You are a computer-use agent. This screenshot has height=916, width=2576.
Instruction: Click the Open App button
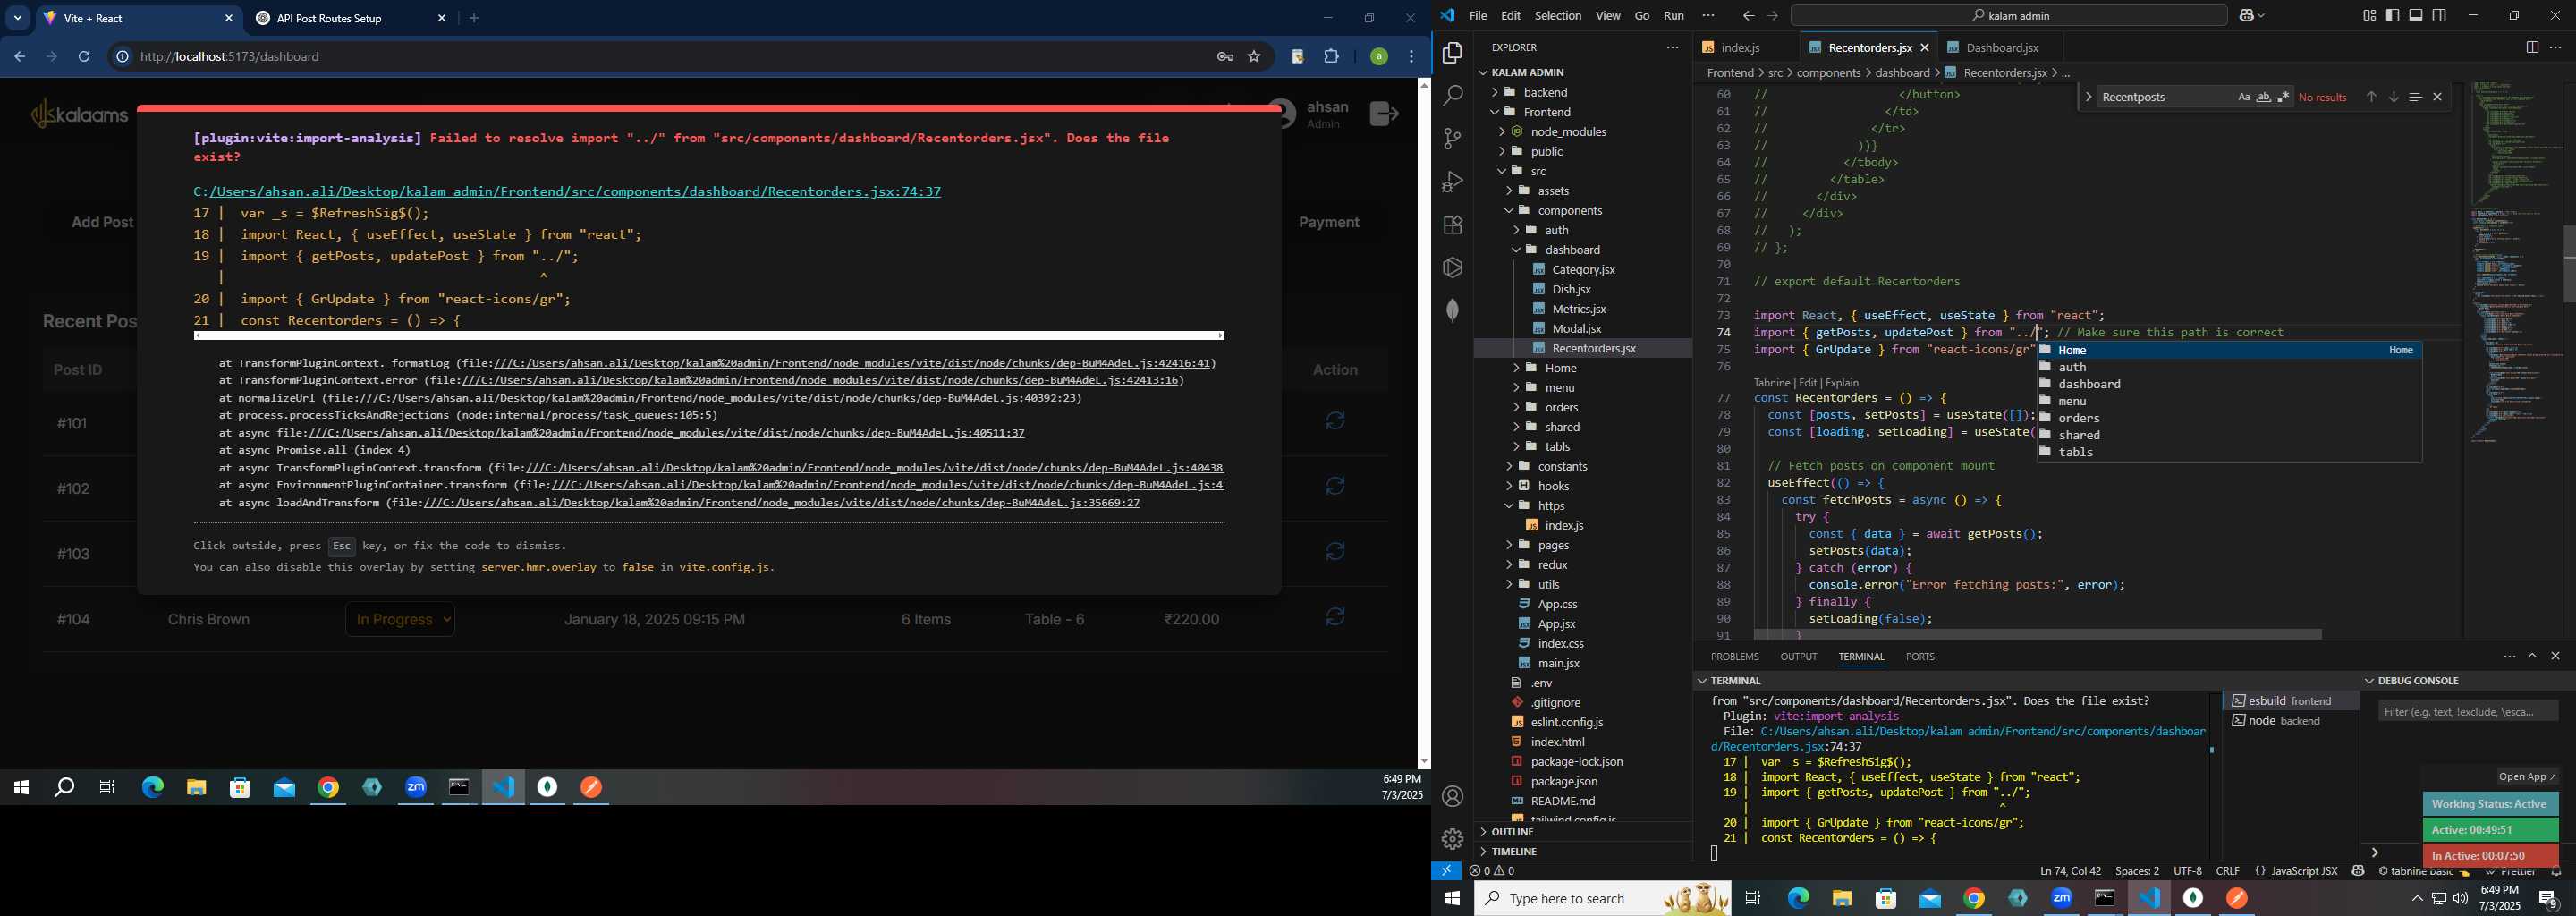coord(2526,776)
